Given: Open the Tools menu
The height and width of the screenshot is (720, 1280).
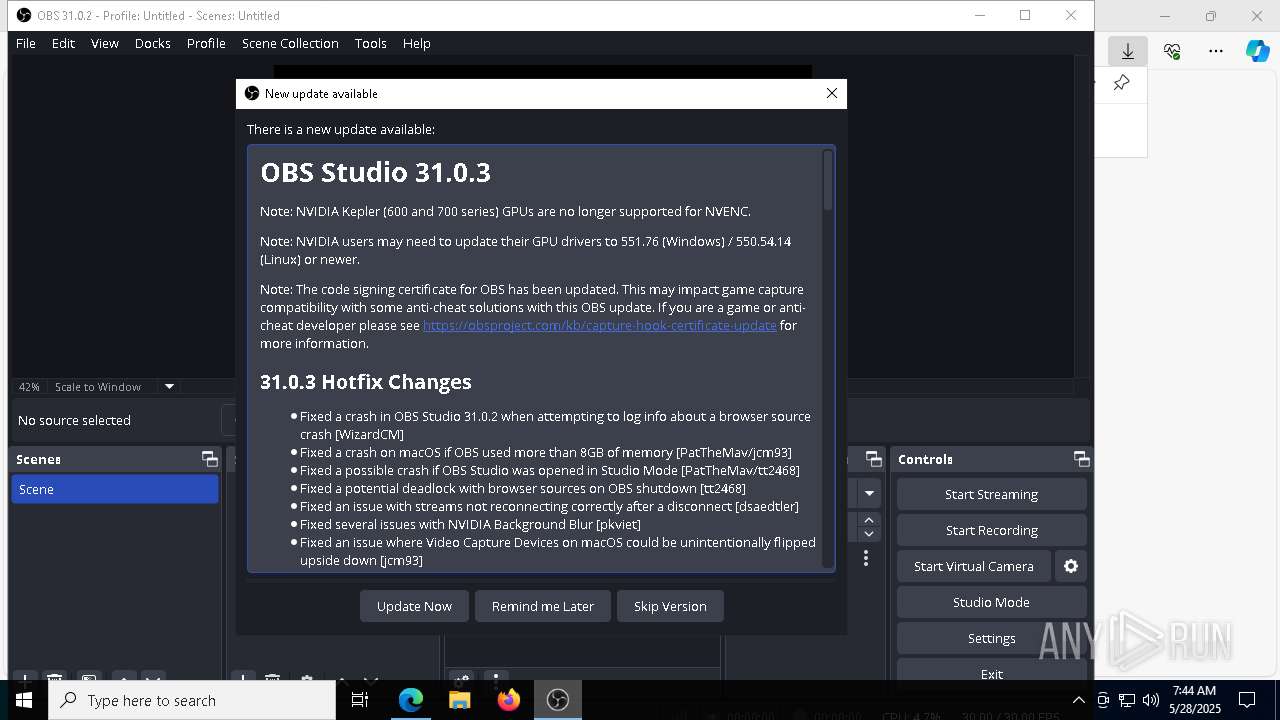Looking at the screenshot, I should point(370,43).
